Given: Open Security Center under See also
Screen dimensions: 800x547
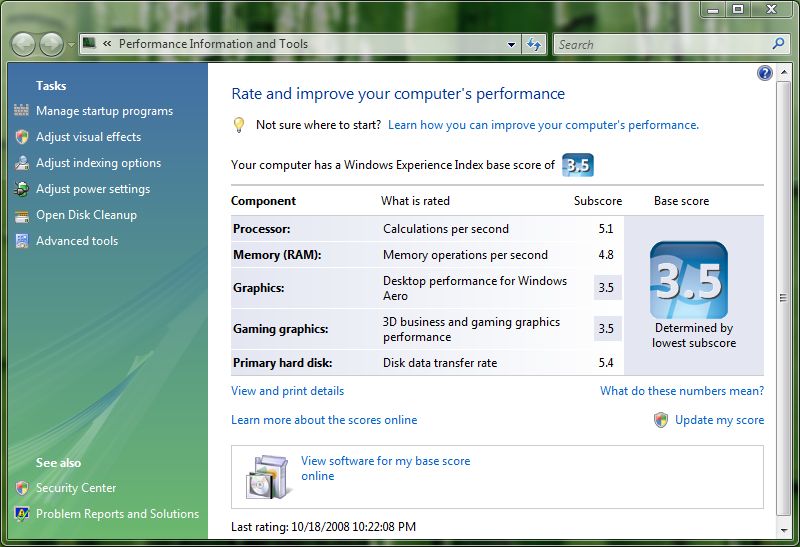Looking at the screenshot, I should click(x=76, y=488).
